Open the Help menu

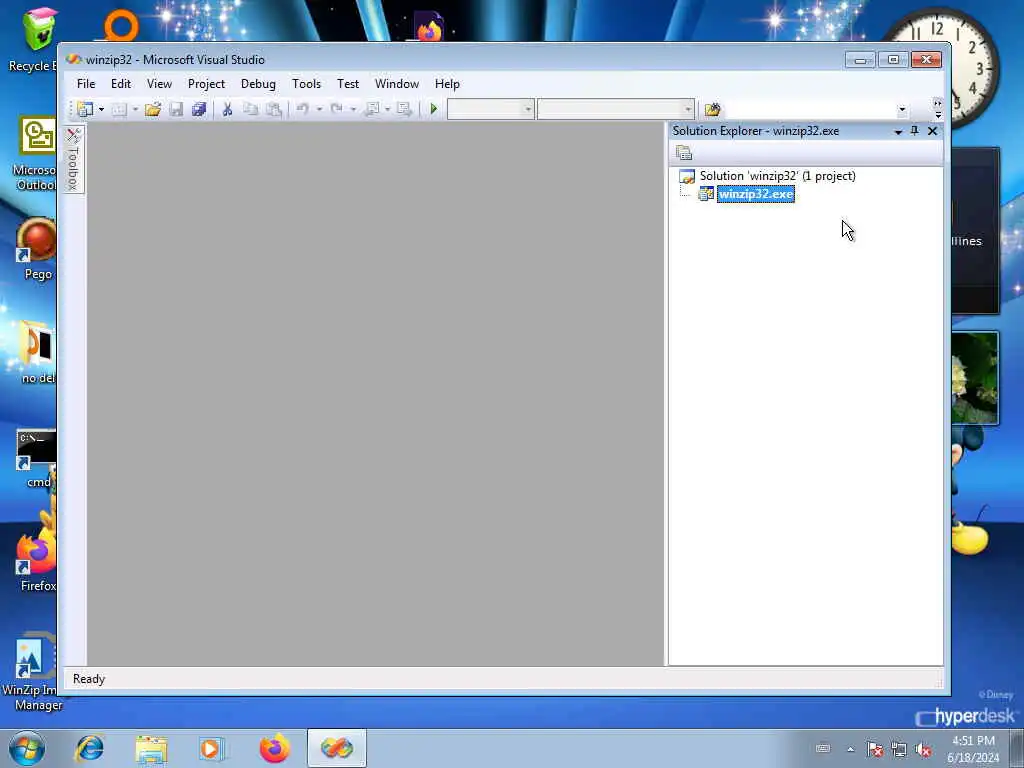click(x=447, y=84)
